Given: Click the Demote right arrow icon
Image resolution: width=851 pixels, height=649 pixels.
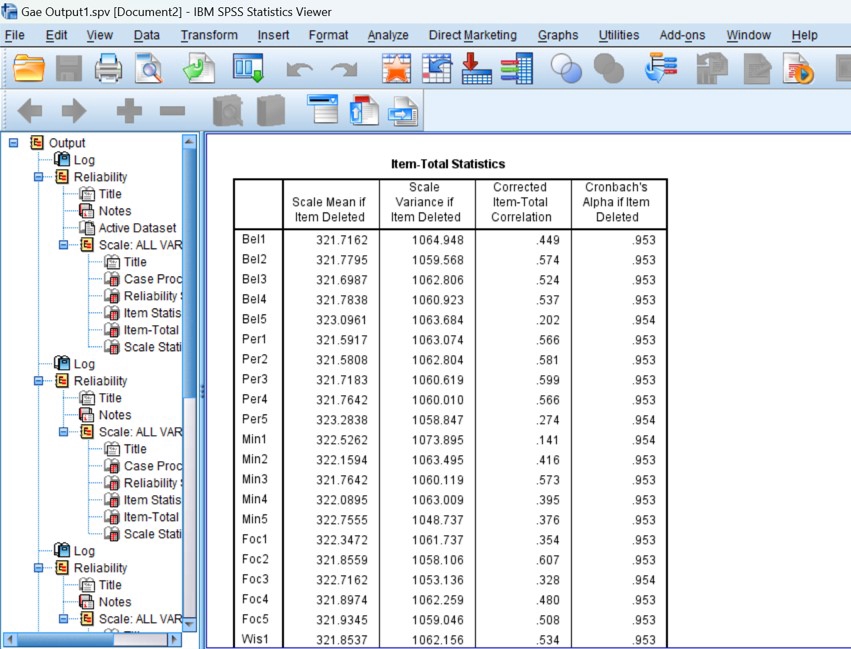Looking at the screenshot, I should point(74,111).
